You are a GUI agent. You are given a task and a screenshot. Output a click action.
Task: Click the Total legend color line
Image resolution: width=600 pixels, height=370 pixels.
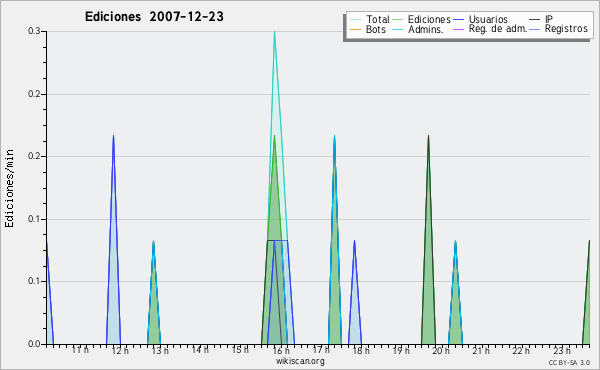pos(355,19)
